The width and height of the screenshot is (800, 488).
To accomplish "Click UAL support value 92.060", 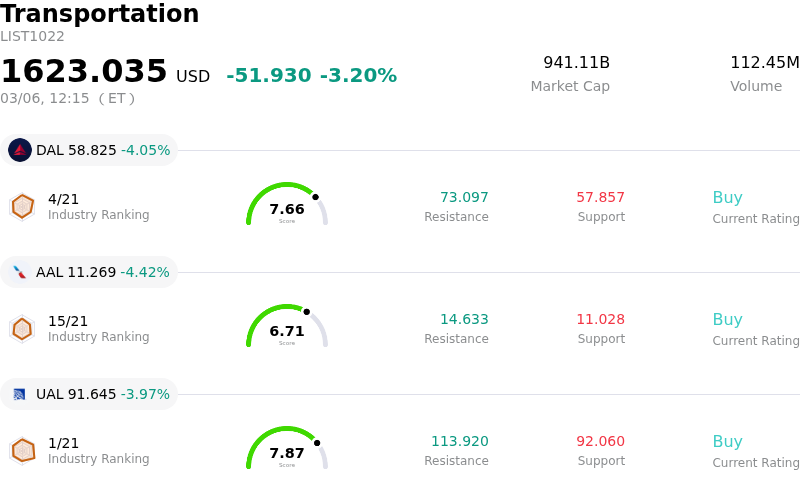I will point(600,442).
